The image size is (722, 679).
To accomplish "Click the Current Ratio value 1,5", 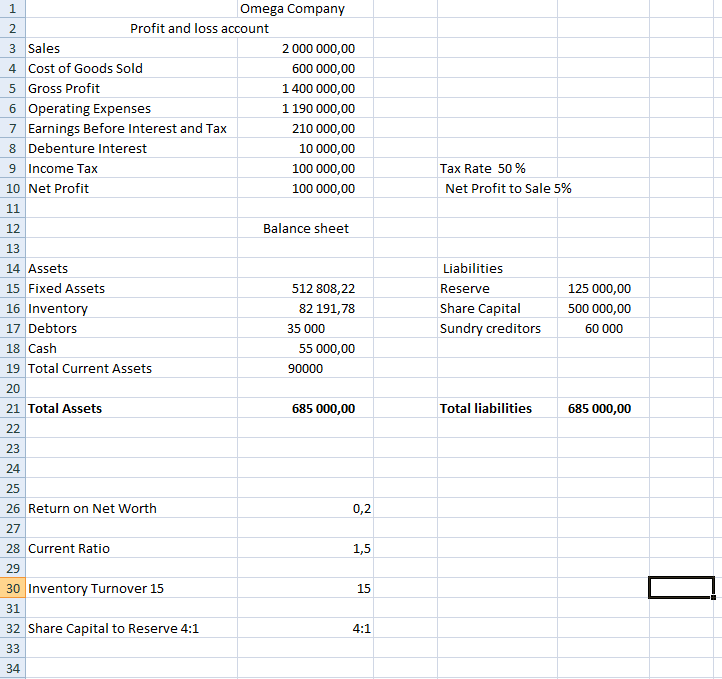I will click(x=361, y=548).
